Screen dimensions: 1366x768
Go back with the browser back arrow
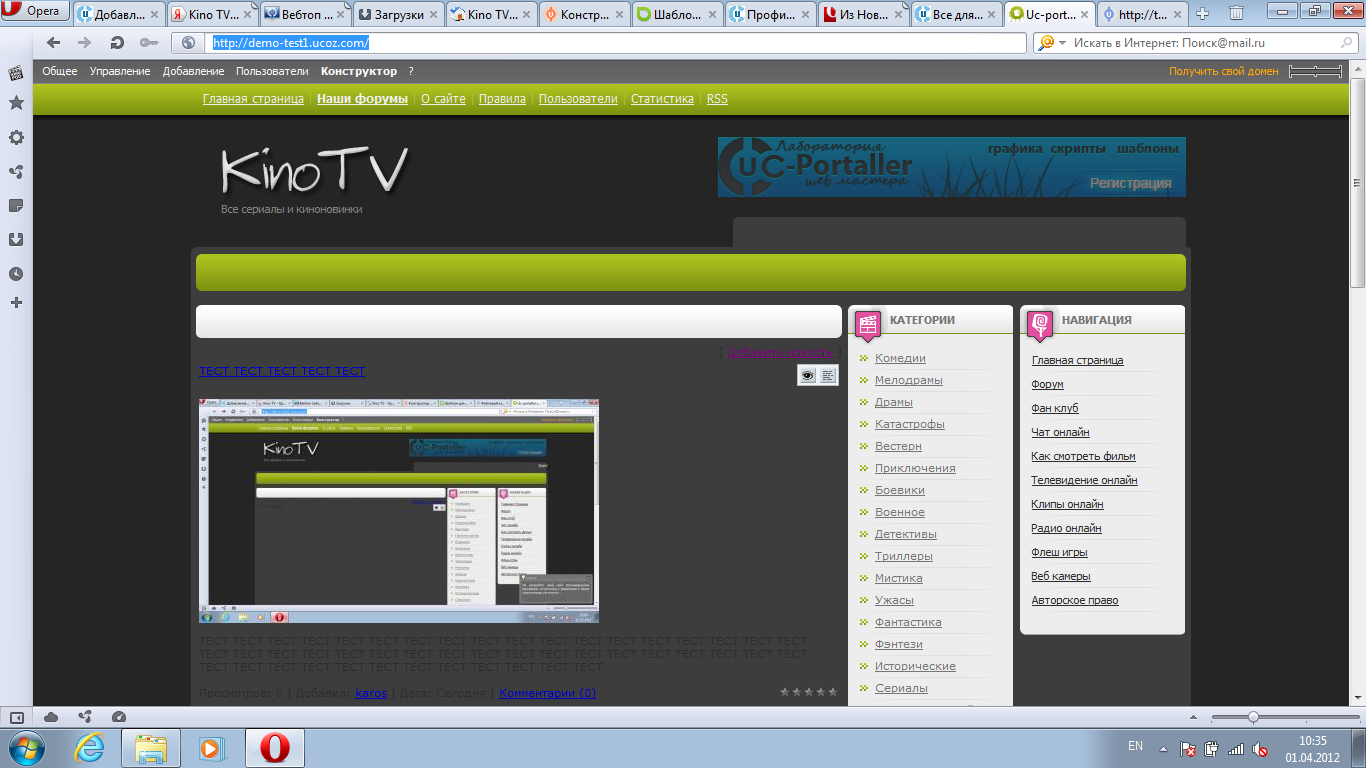pos(54,43)
